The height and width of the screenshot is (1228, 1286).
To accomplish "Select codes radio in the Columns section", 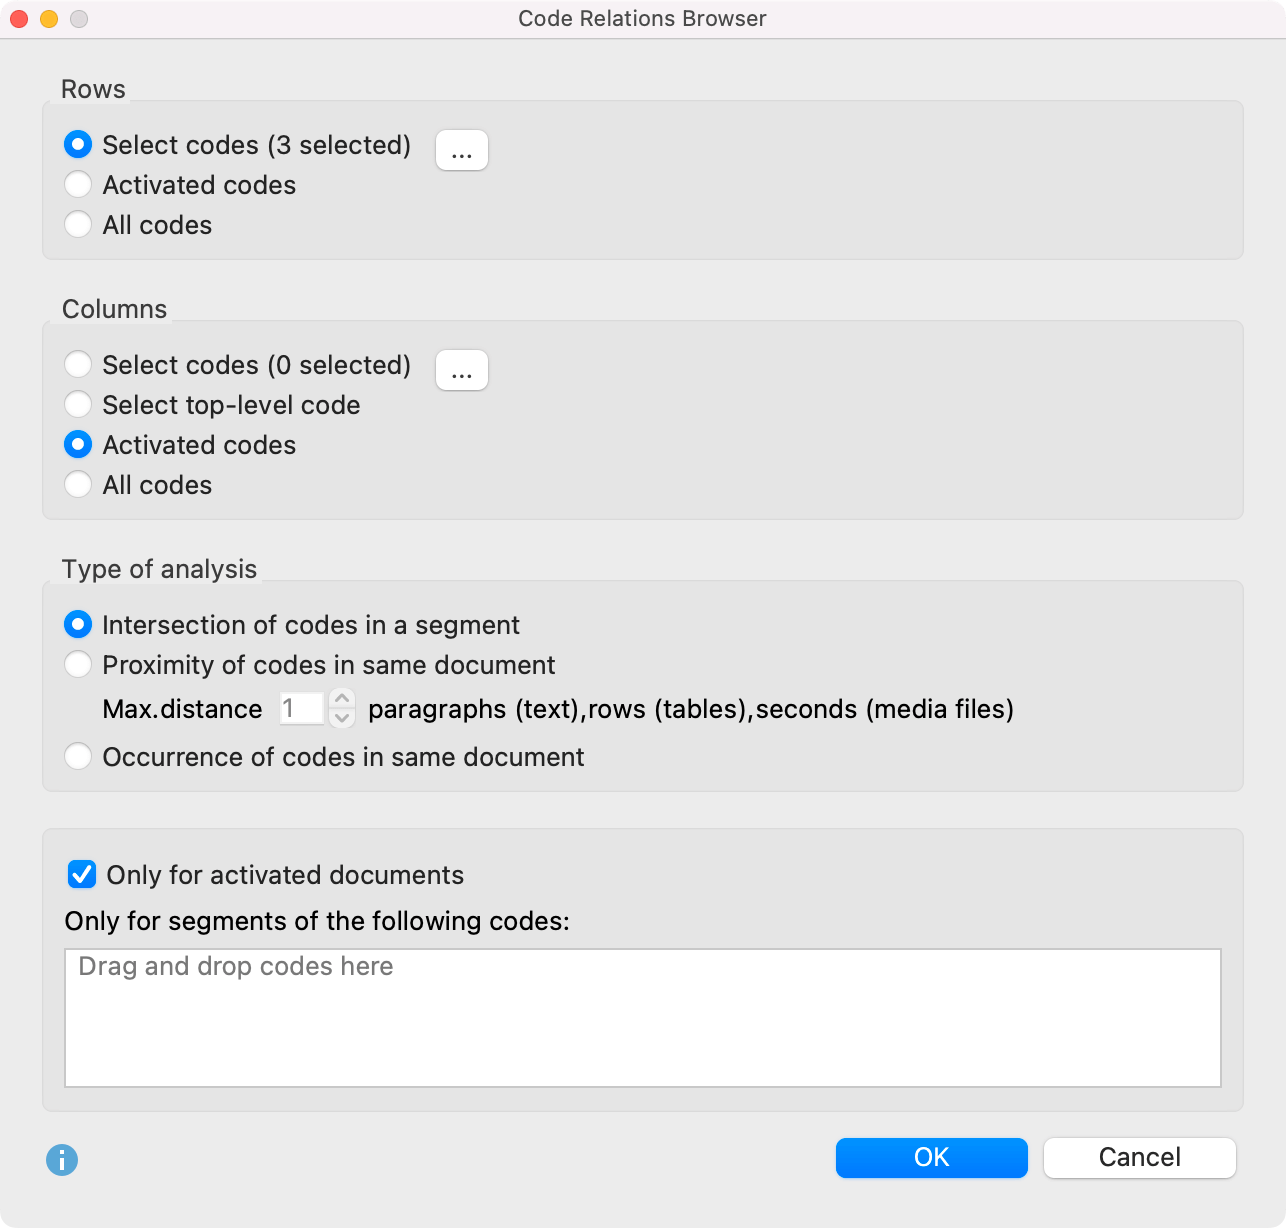I will point(78,364).
